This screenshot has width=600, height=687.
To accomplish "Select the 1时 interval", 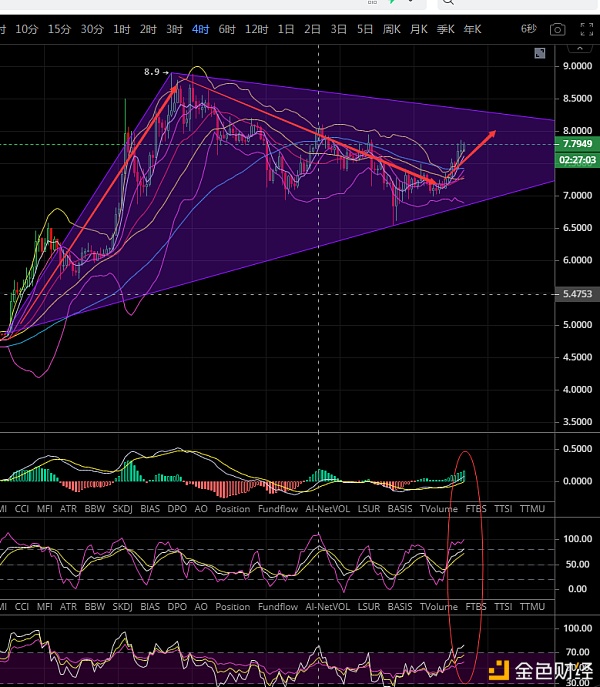I will click(121, 29).
